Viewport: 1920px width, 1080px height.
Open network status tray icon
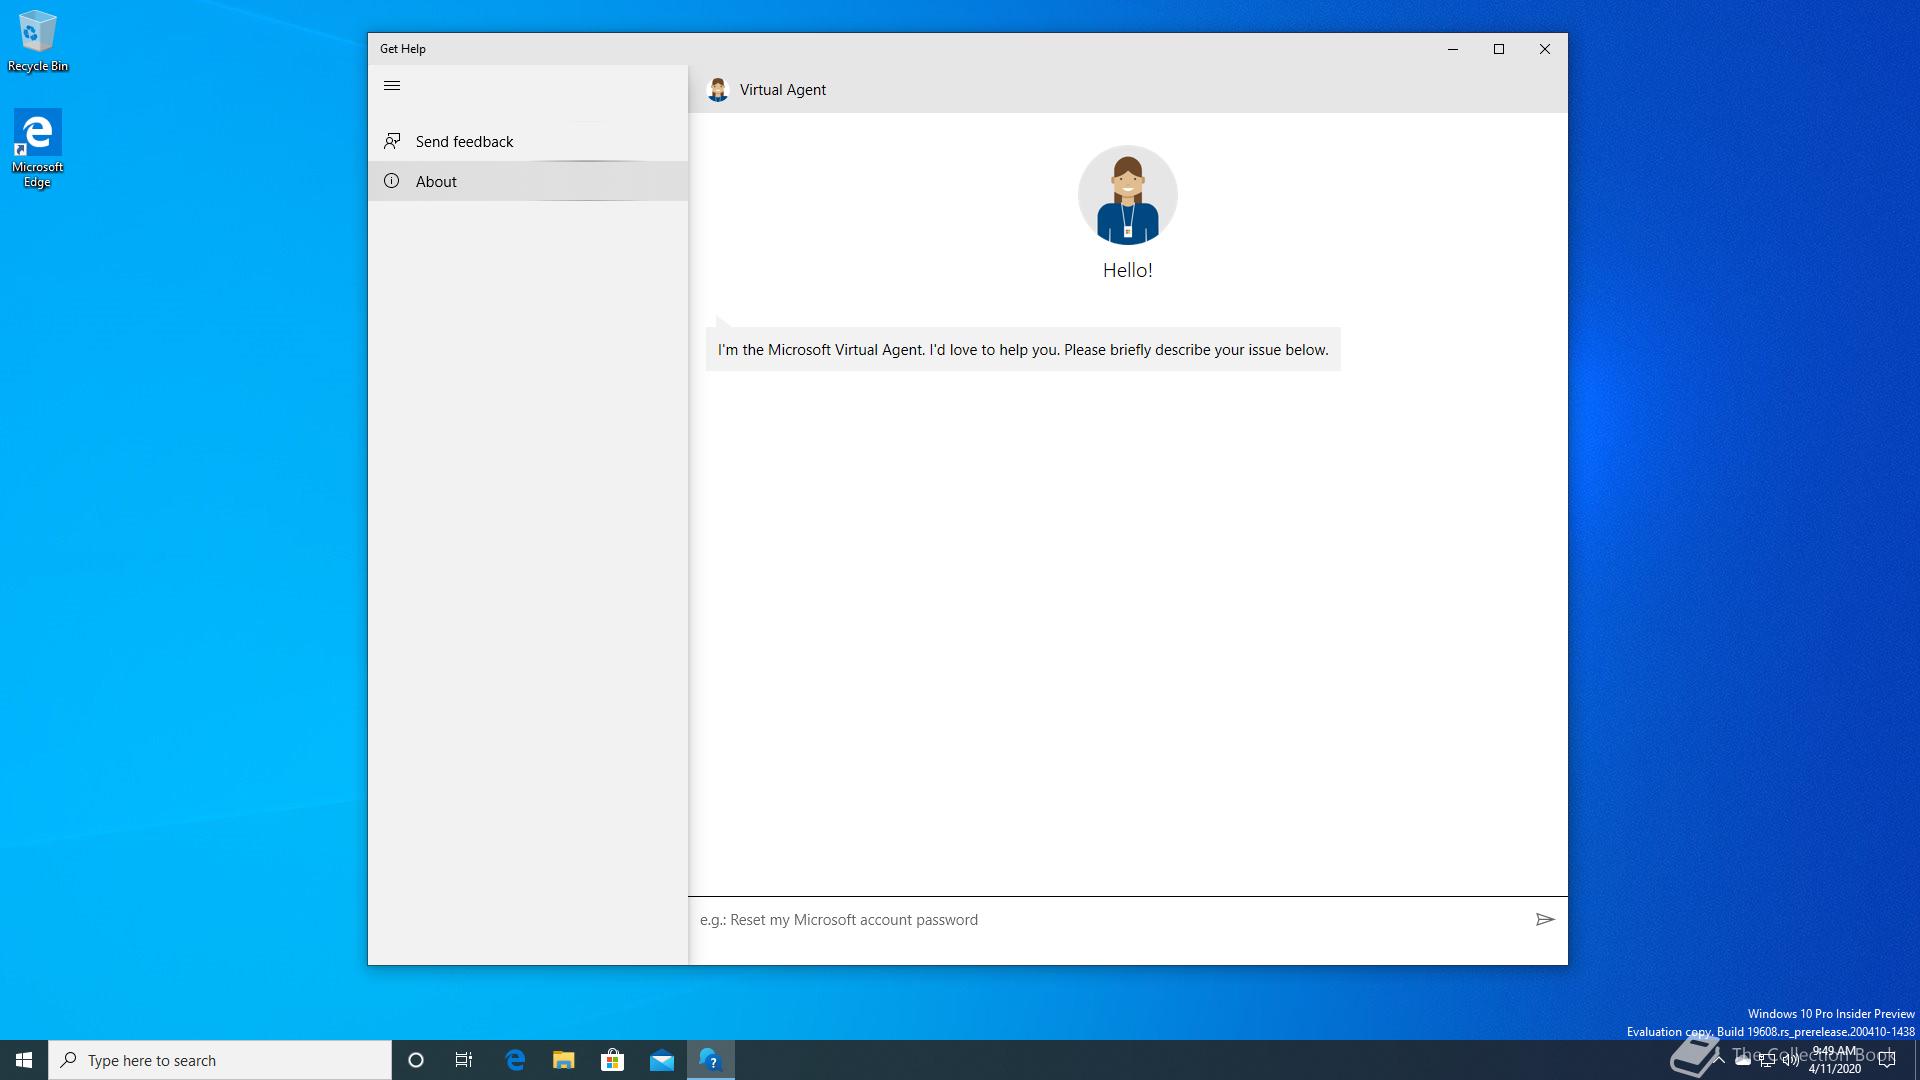tap(1767, 1061)
